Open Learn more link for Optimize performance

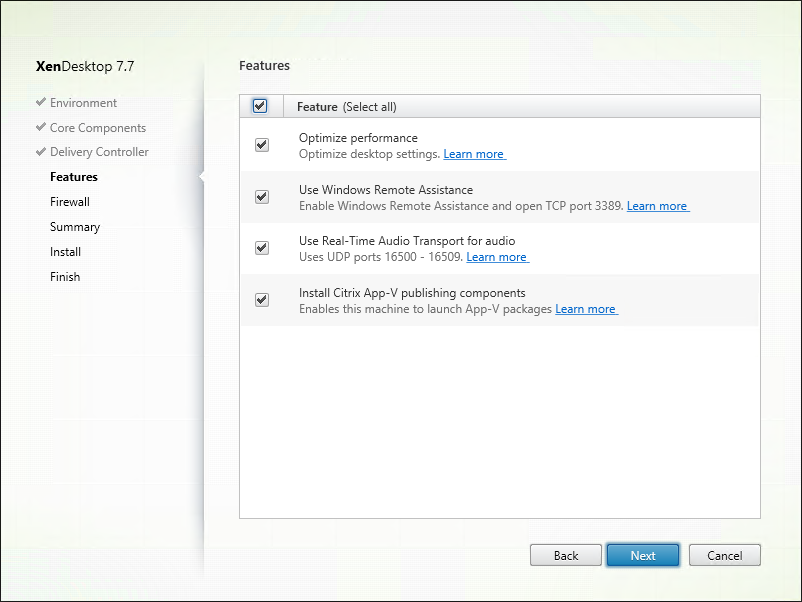tap(474, 154)
